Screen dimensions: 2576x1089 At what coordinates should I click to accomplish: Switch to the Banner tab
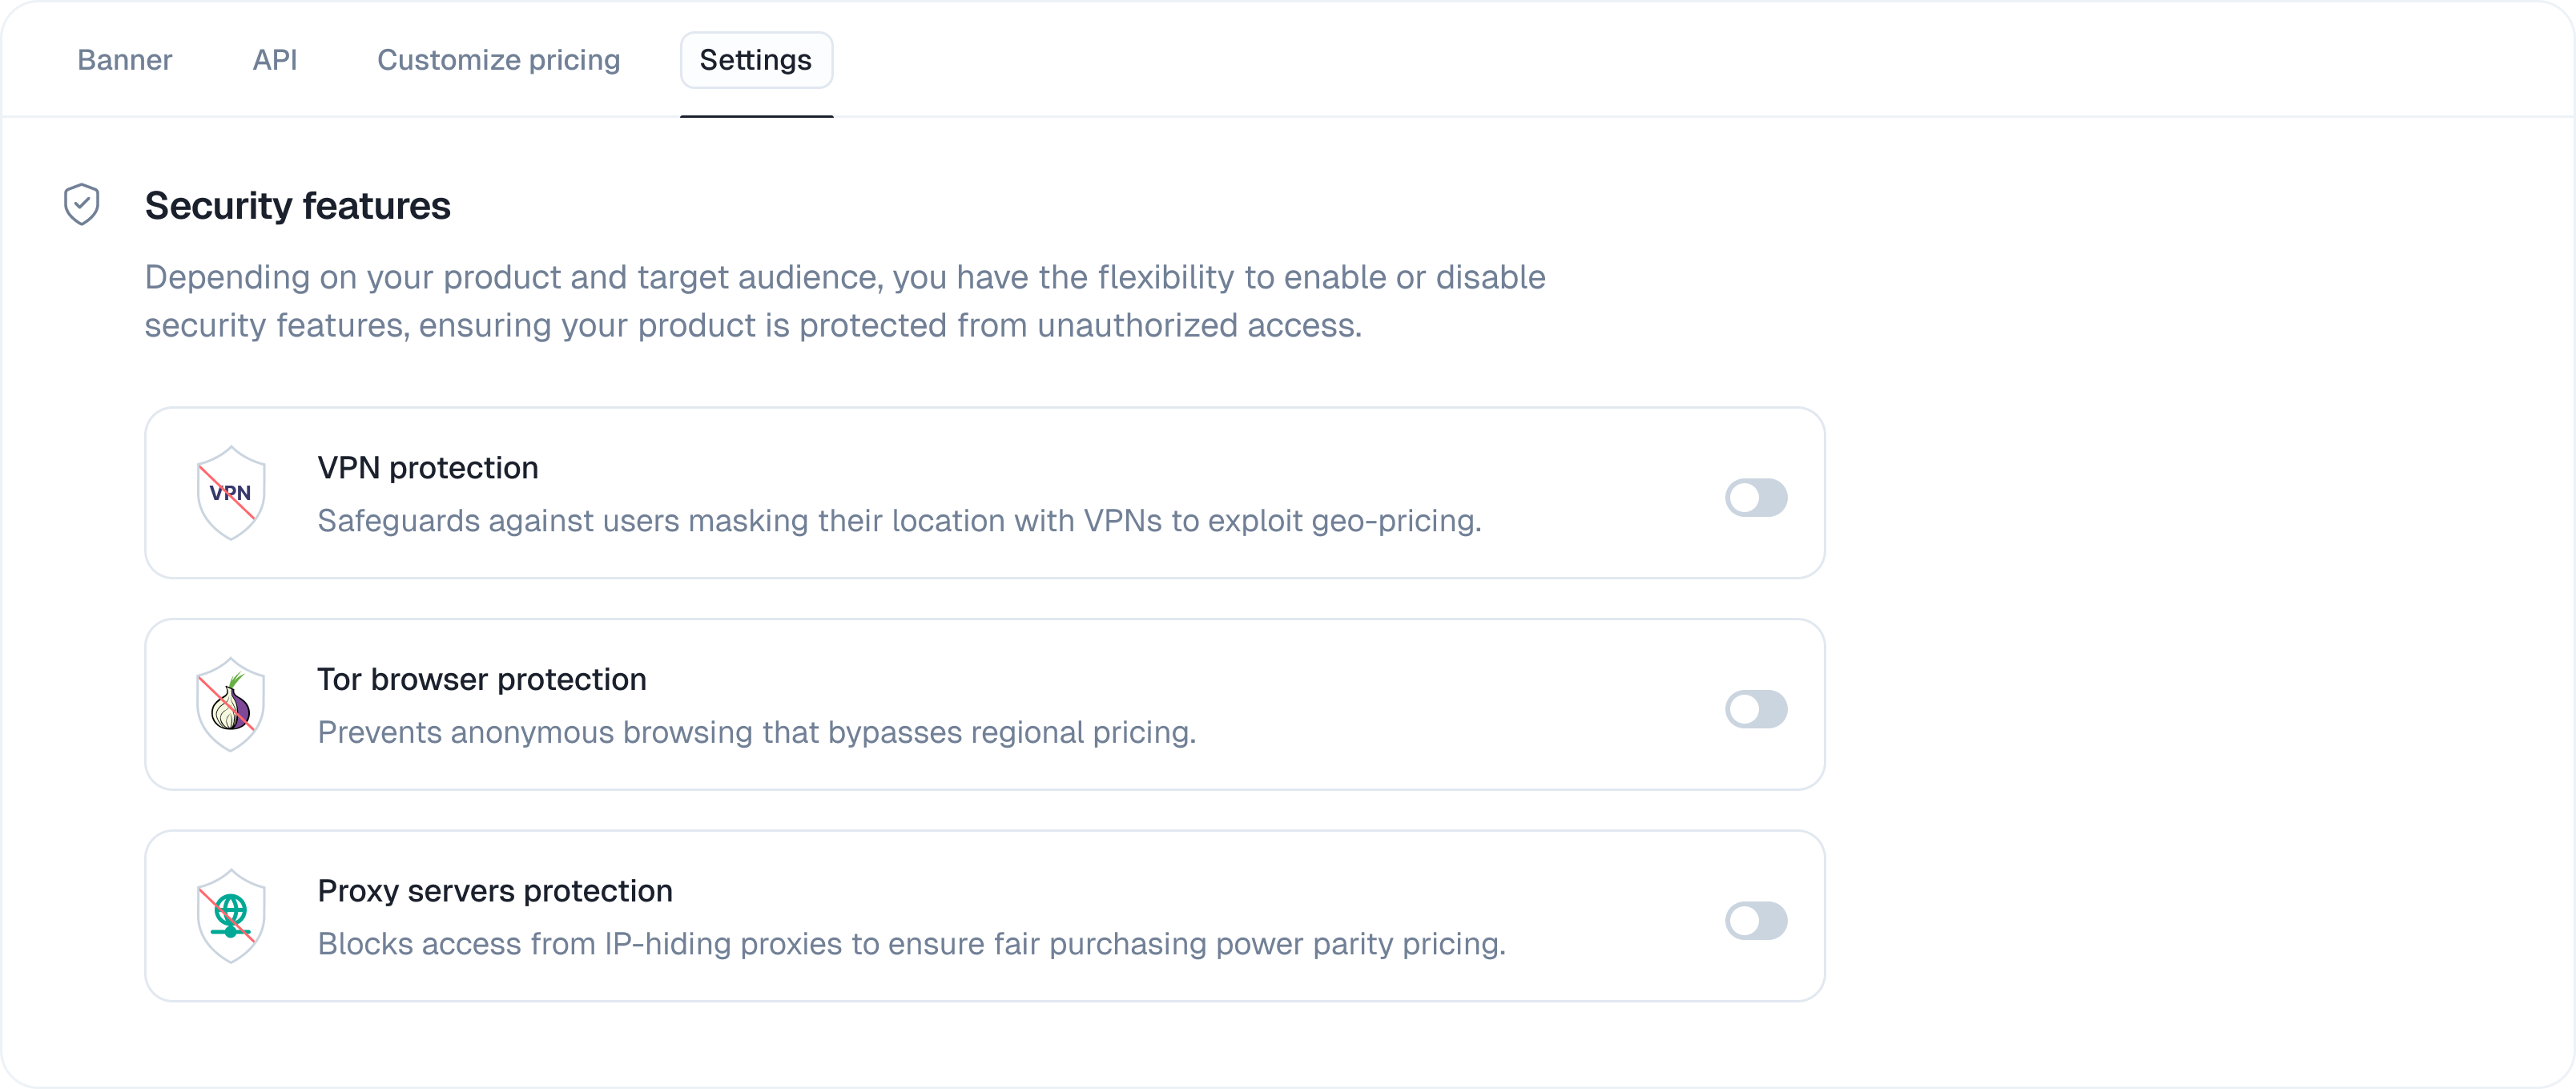pos(124,60)
